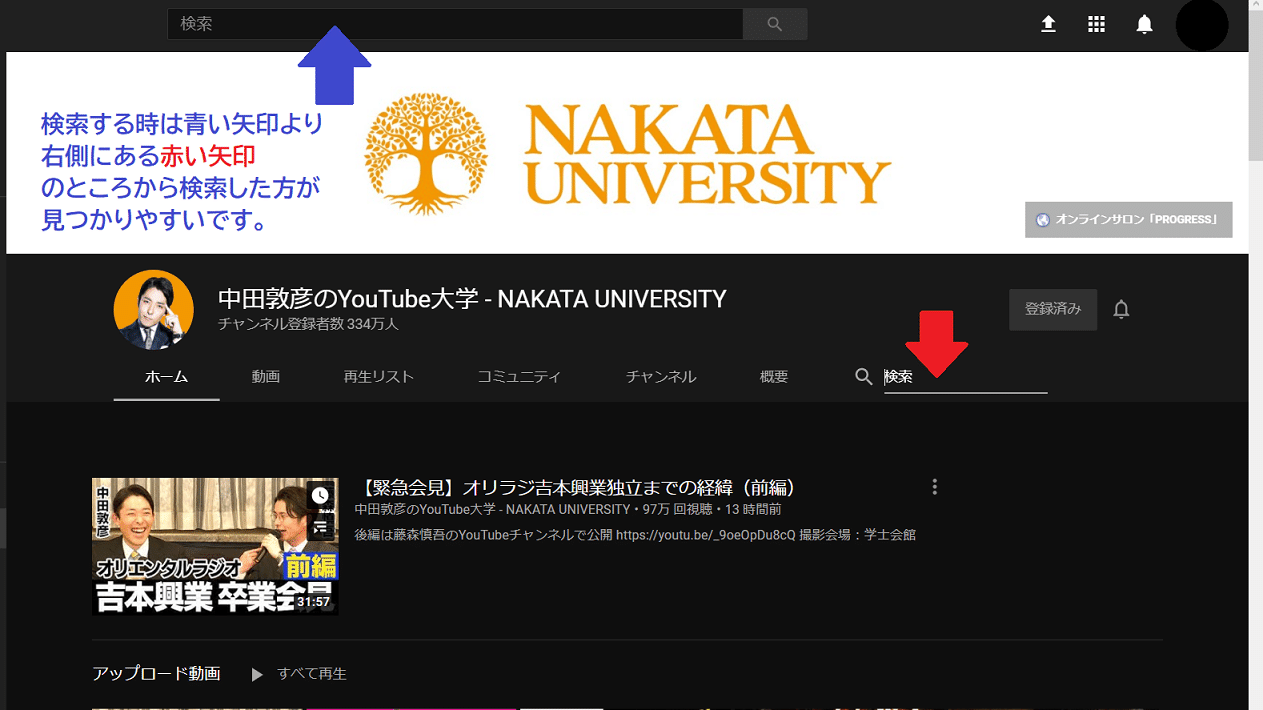Click the 97万 回視聴・13 時間前 metadata
Viewport: 1263px width, 710px height.
coord(712,510)
